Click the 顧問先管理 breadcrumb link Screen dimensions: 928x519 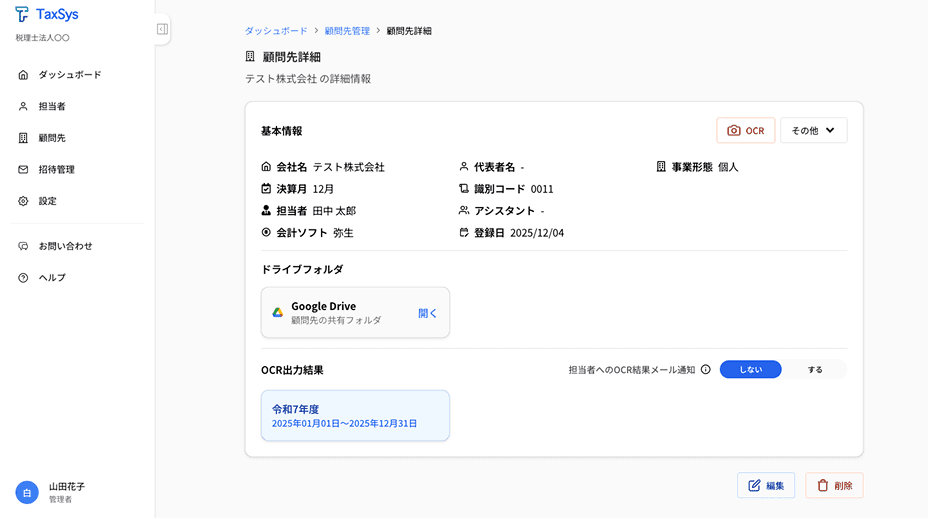click(347, 31)
